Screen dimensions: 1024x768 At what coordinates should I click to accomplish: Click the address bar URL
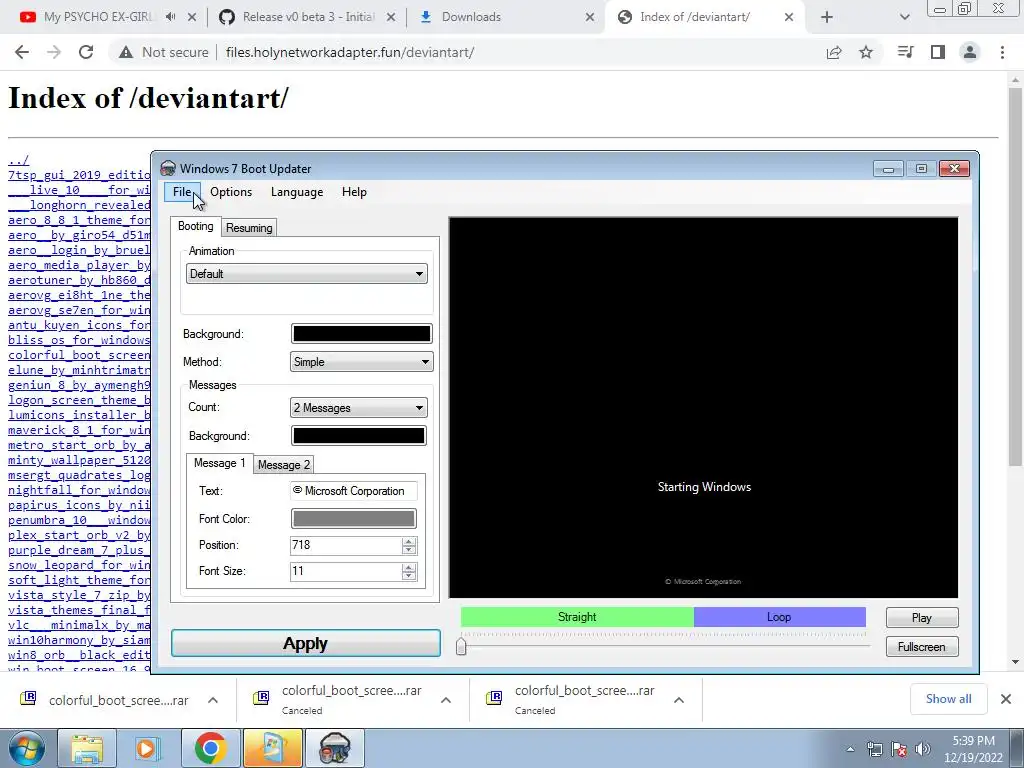click(x=350, y=52)
